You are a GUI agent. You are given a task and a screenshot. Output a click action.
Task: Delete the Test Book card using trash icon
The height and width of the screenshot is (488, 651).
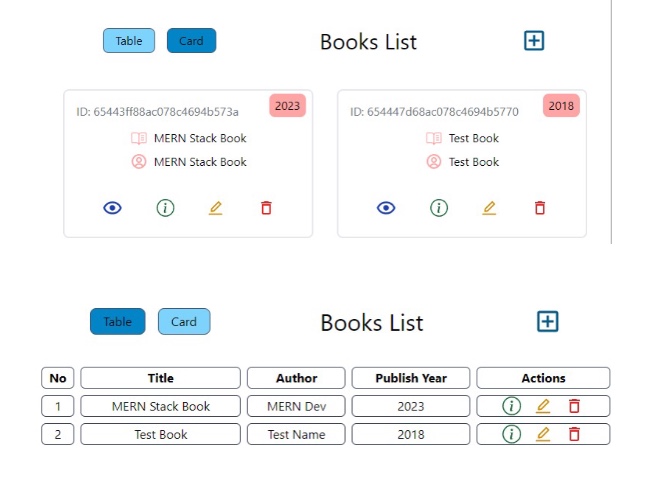(x=540, y=208)
